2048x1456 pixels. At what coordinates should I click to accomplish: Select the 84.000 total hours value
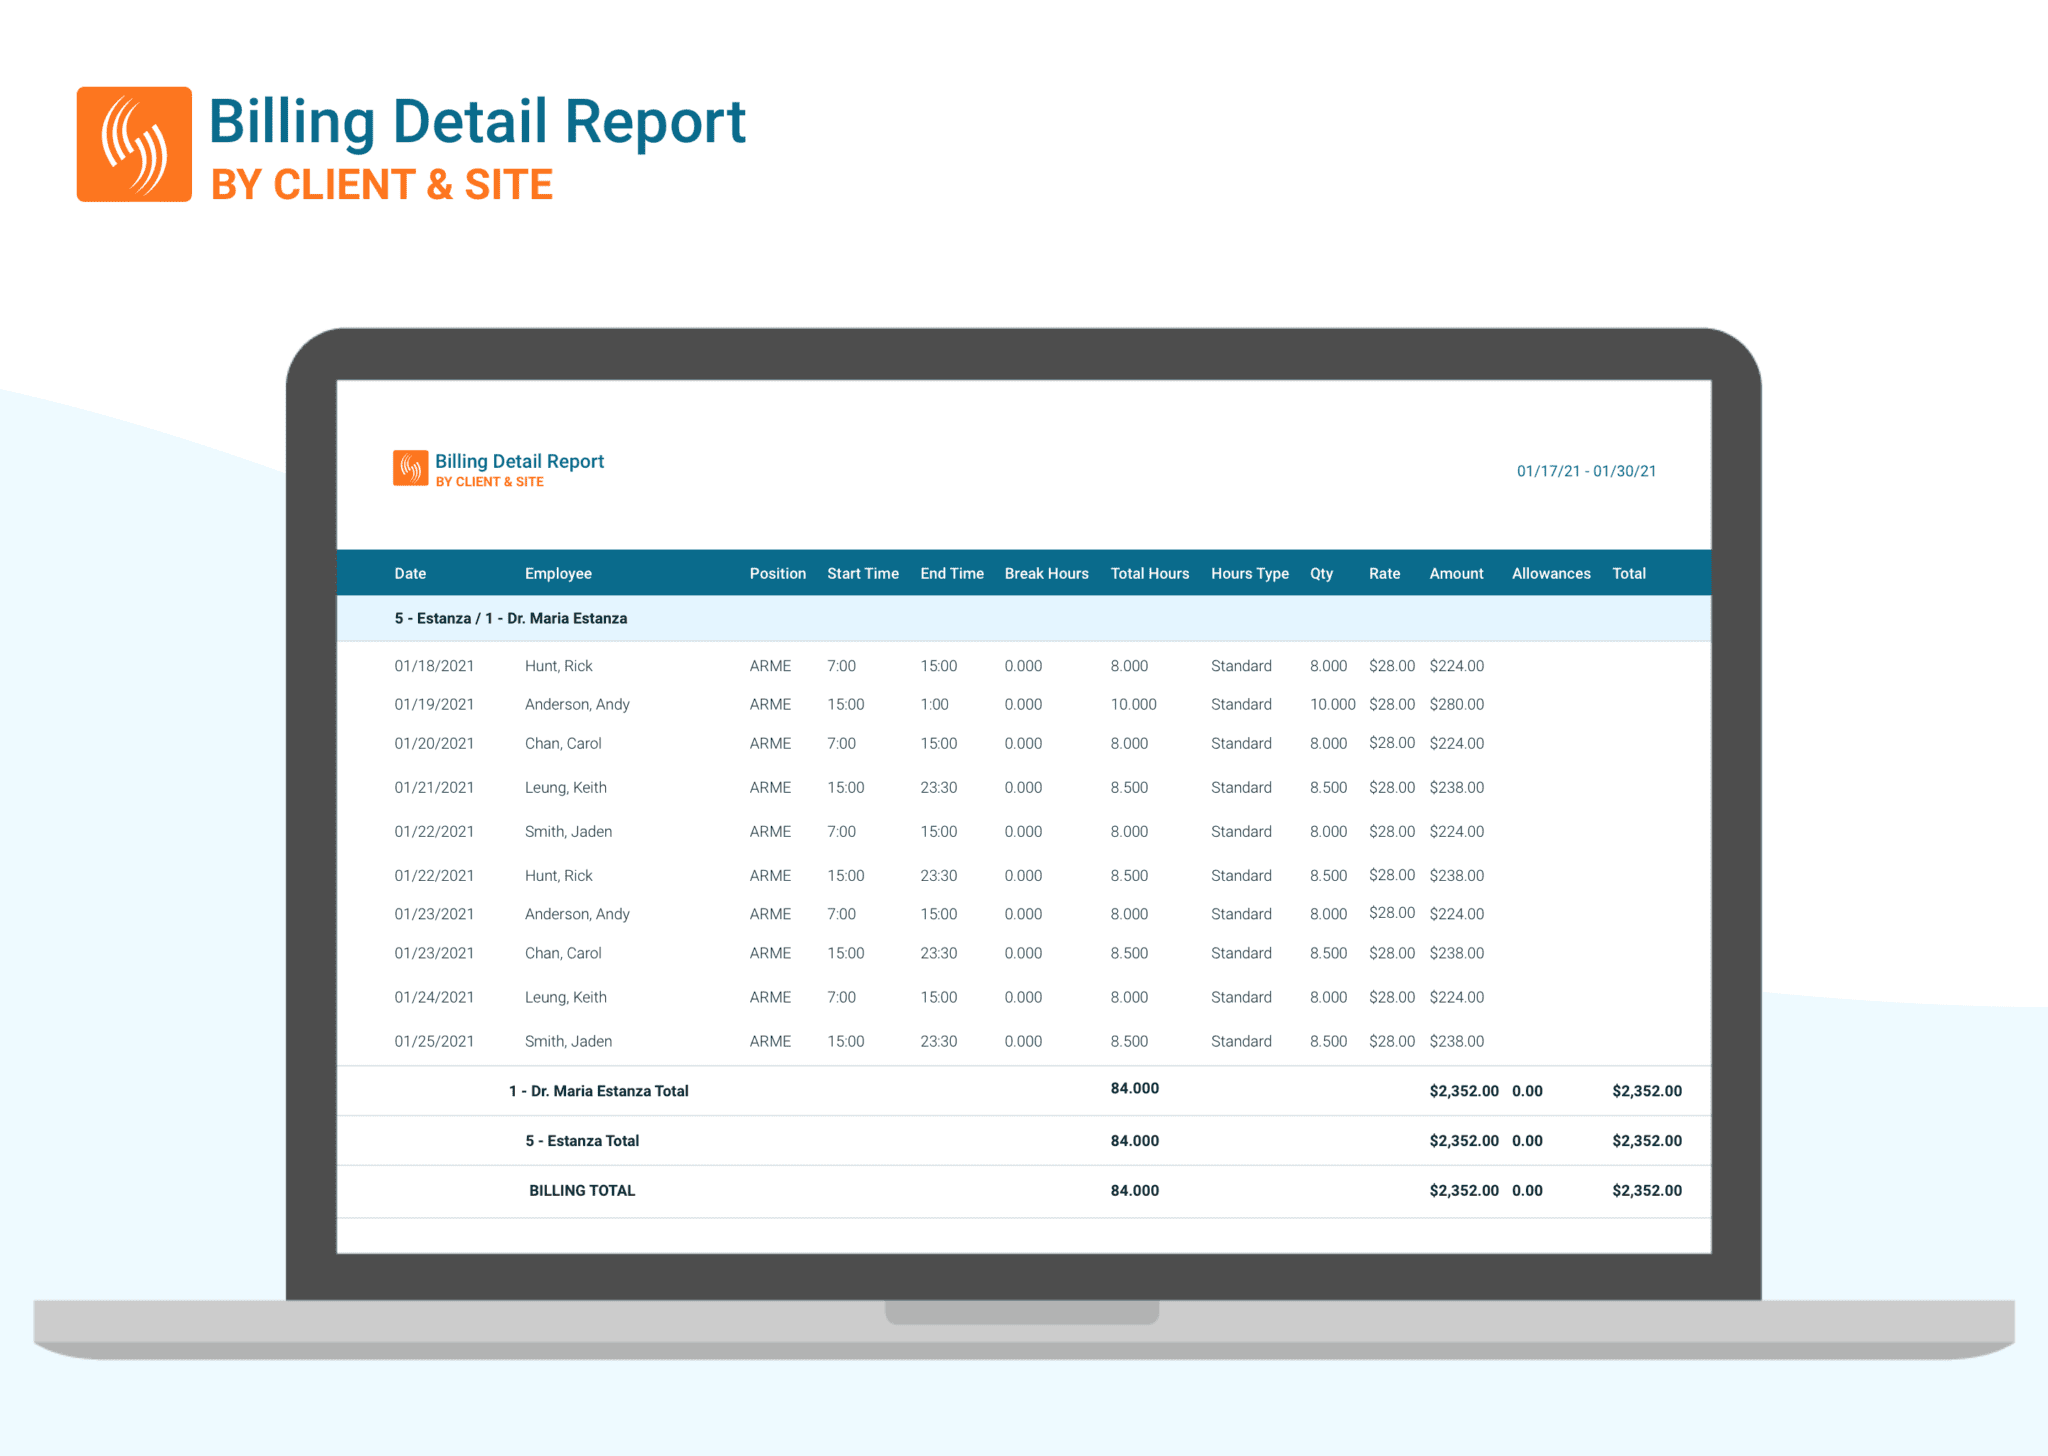coord(1135,1190)
